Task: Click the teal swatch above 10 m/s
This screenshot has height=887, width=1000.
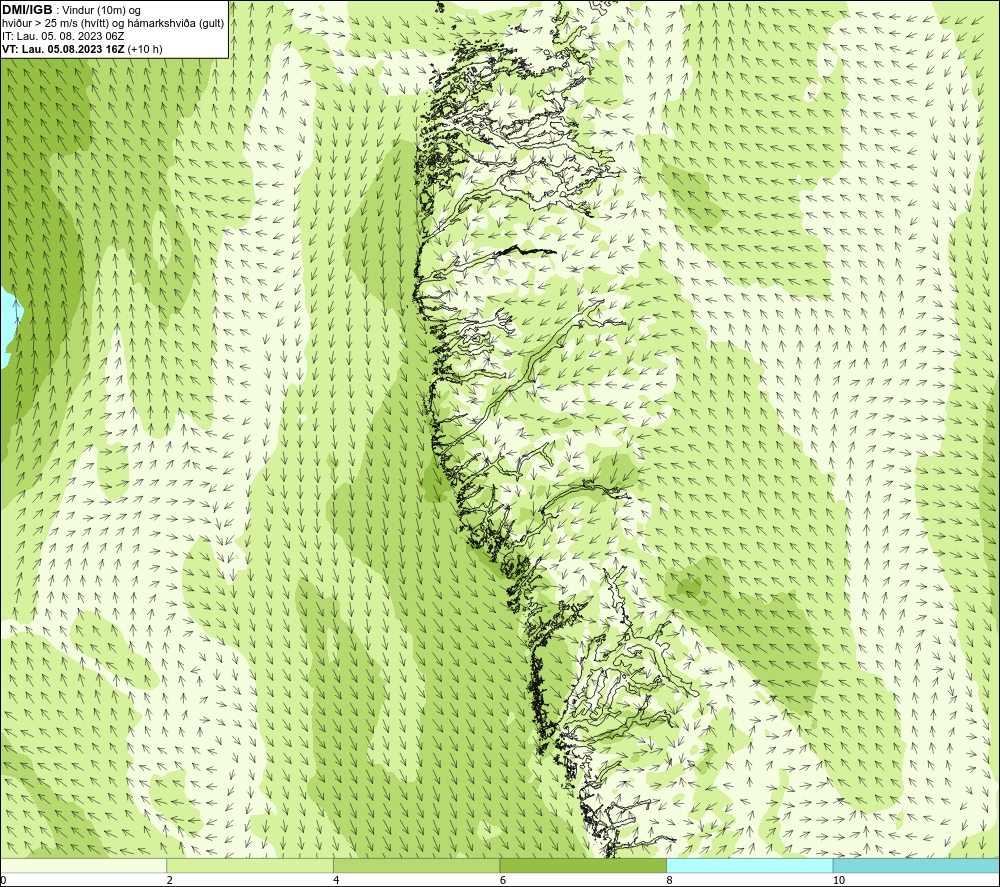Action: pyautogui.click(x=916, y=866)
